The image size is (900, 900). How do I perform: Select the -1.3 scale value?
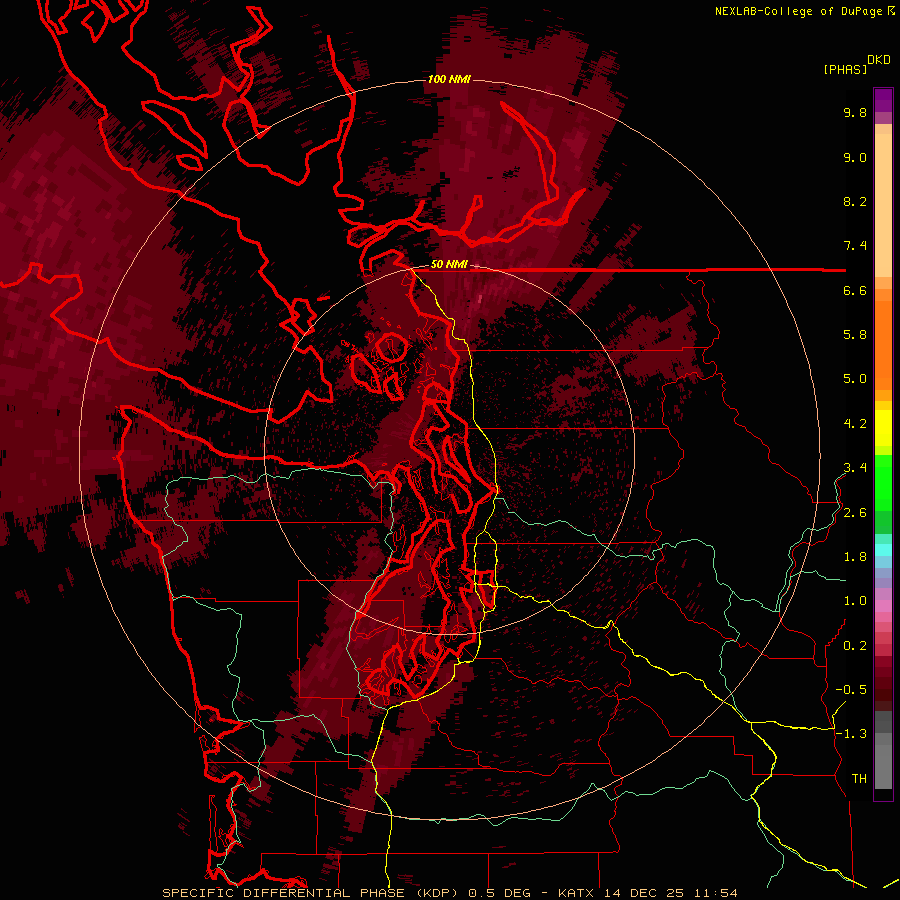[x=851, y=734]
